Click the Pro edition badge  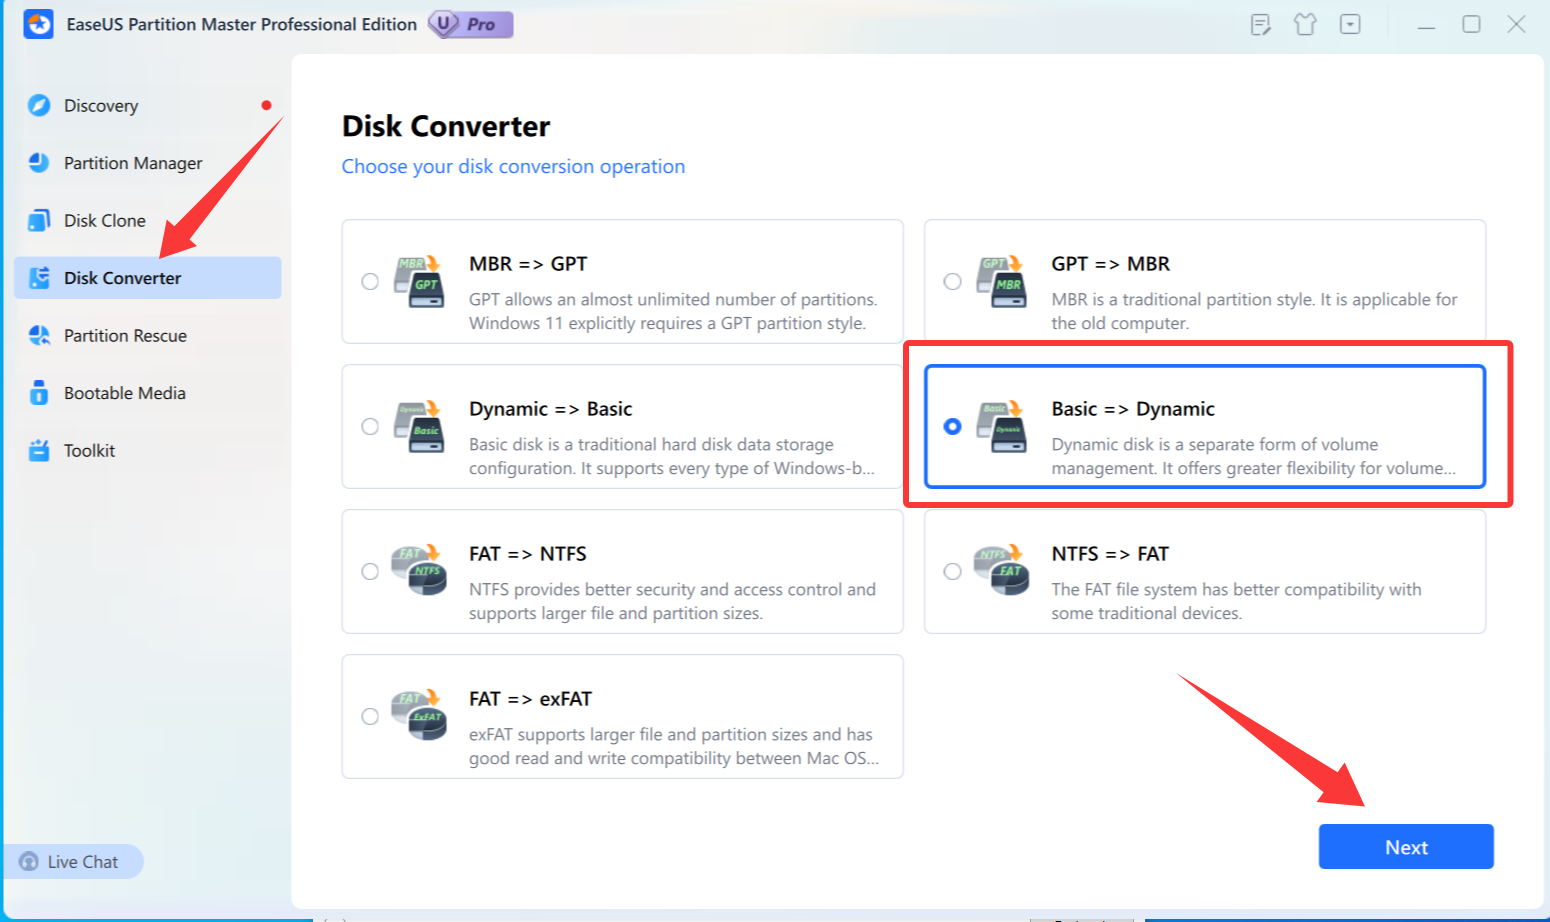(471, 24)
